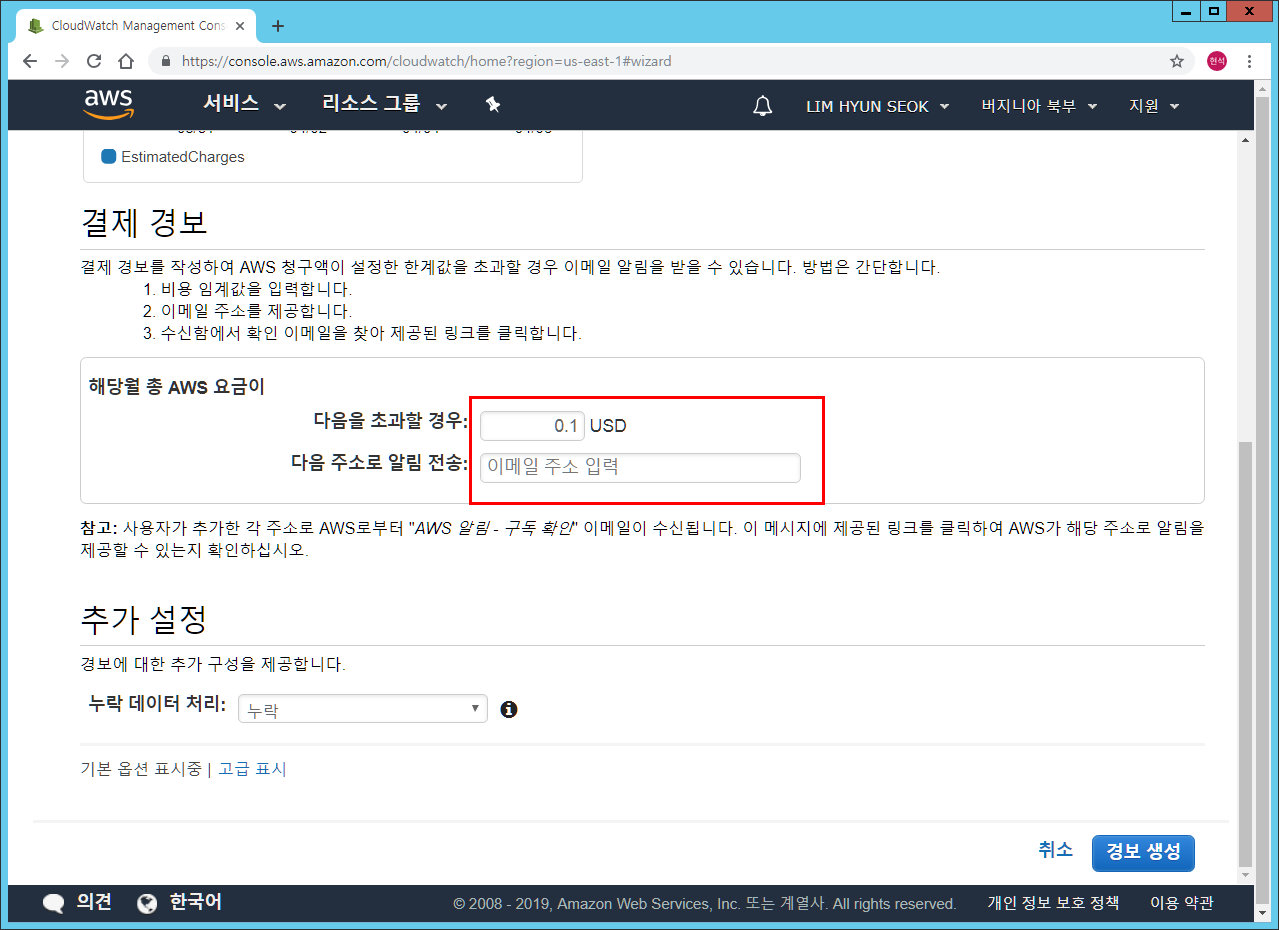Select the CloudWatch Management Console tab

(135, 26)
